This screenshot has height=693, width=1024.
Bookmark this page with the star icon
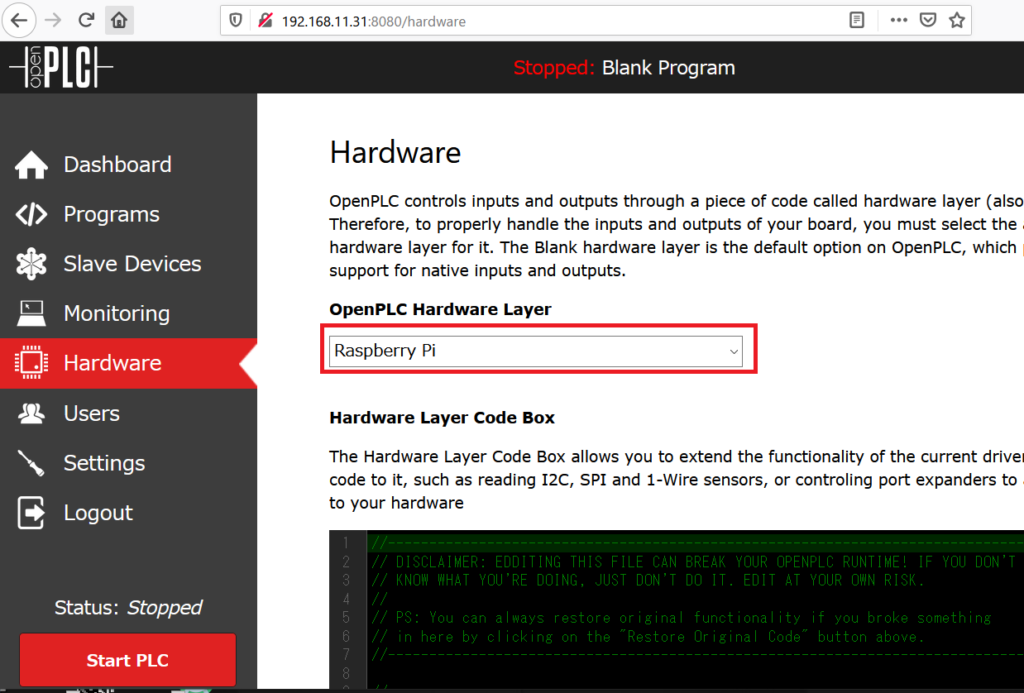tap(956, 20)
